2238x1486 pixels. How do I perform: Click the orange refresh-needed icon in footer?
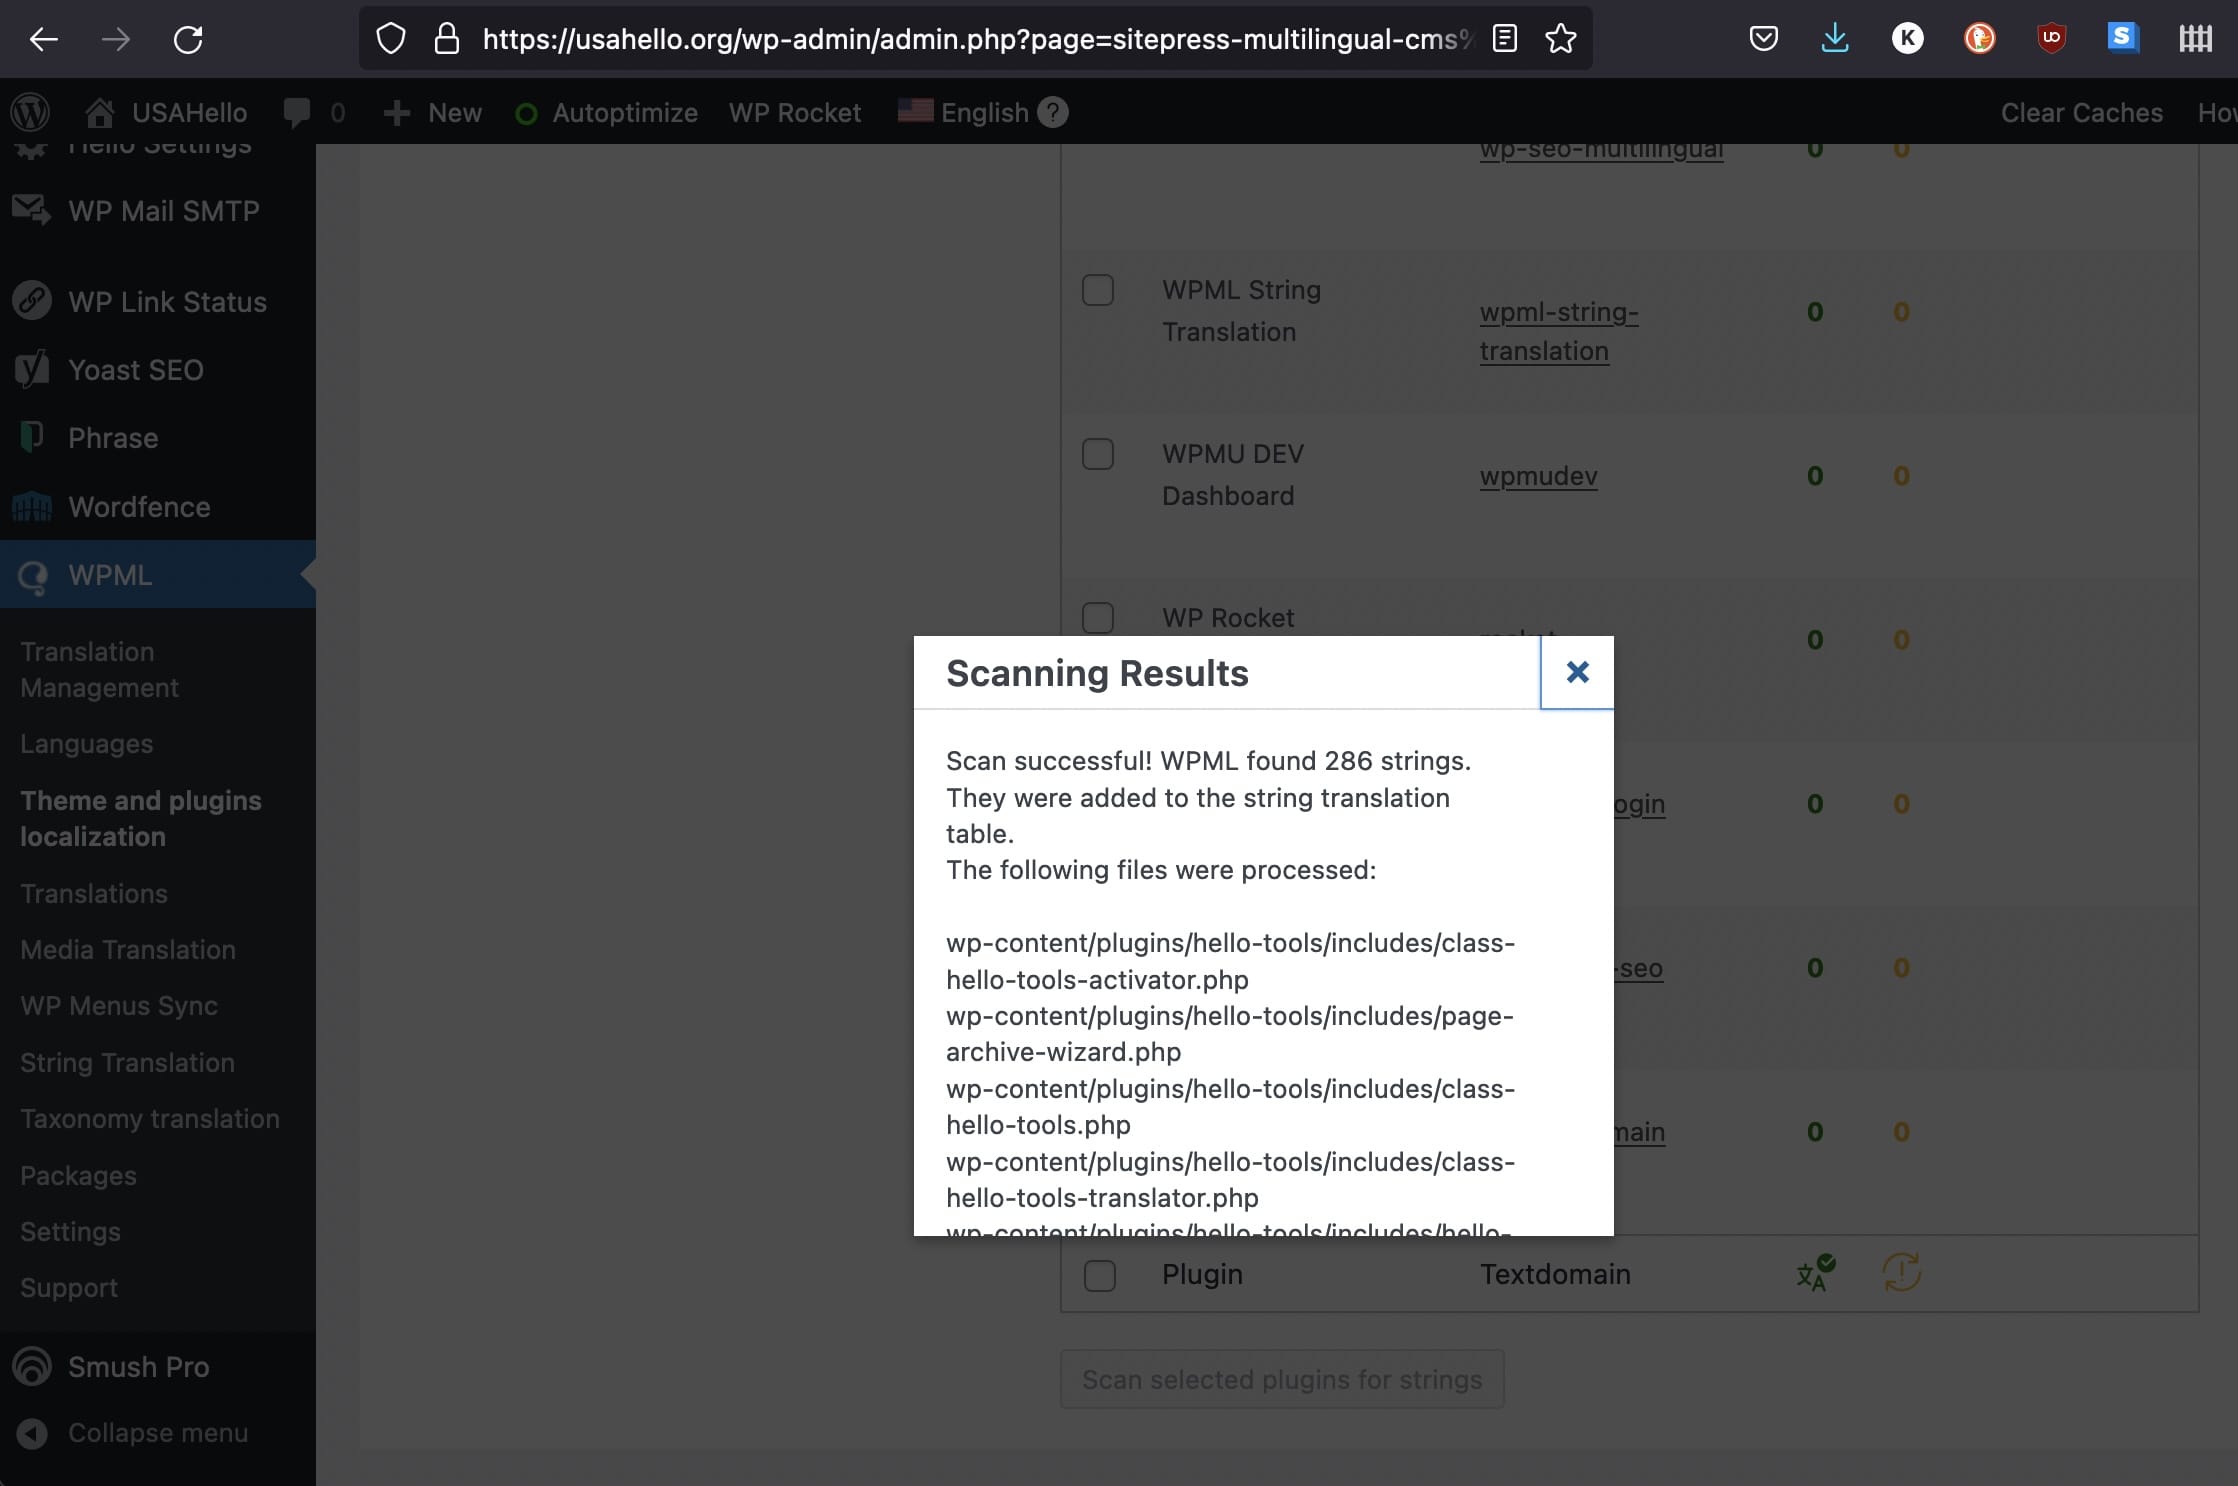[x=1901, y=1273]
